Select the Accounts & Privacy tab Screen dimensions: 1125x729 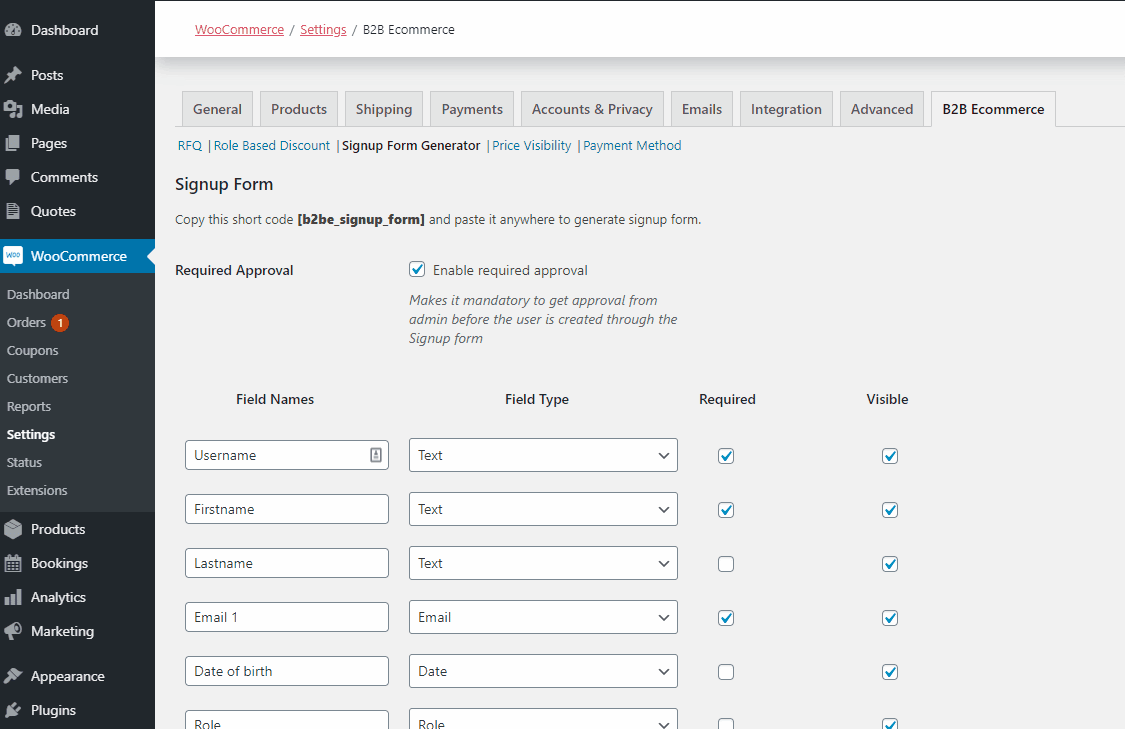pos(592,109)
